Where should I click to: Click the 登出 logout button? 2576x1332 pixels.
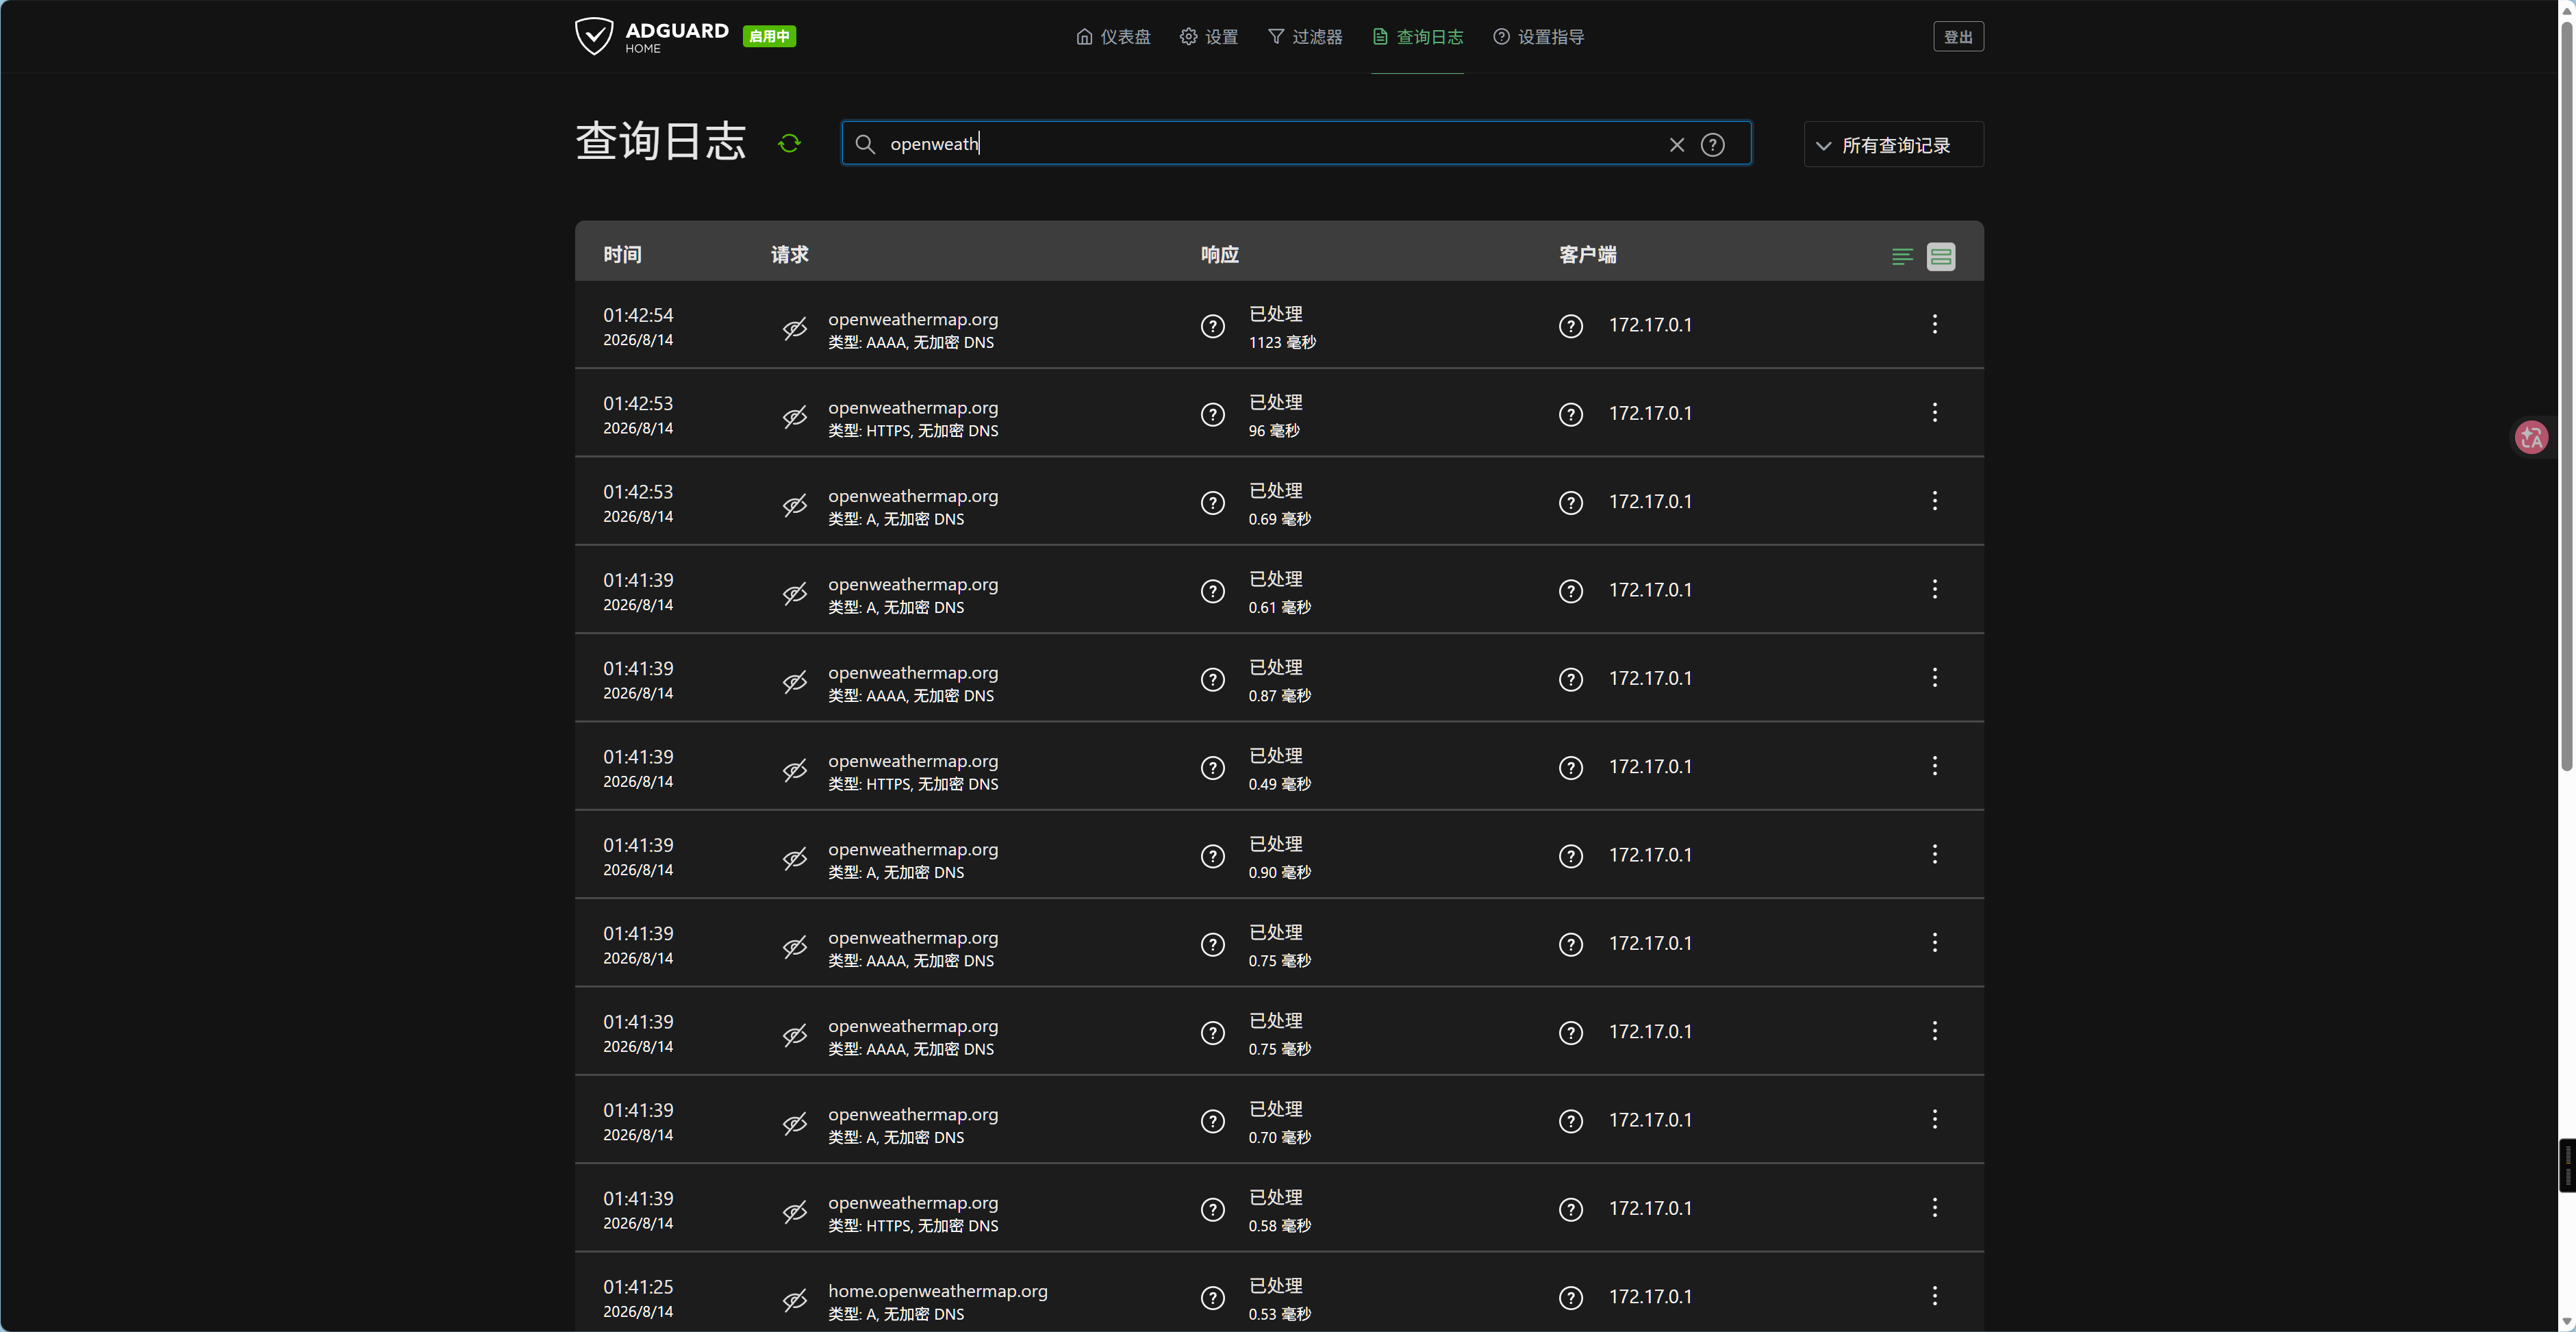[x=1958, y=37]
